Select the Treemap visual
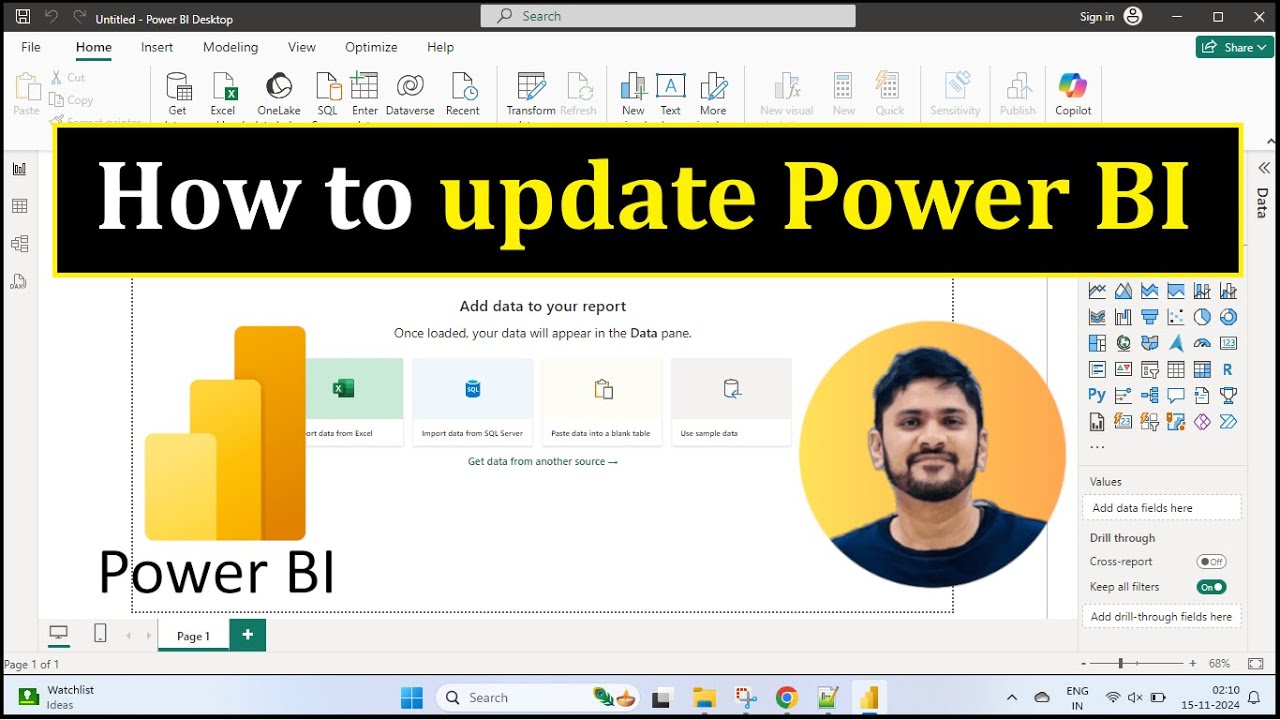The image size is (1280, 720). point(1097,343)
